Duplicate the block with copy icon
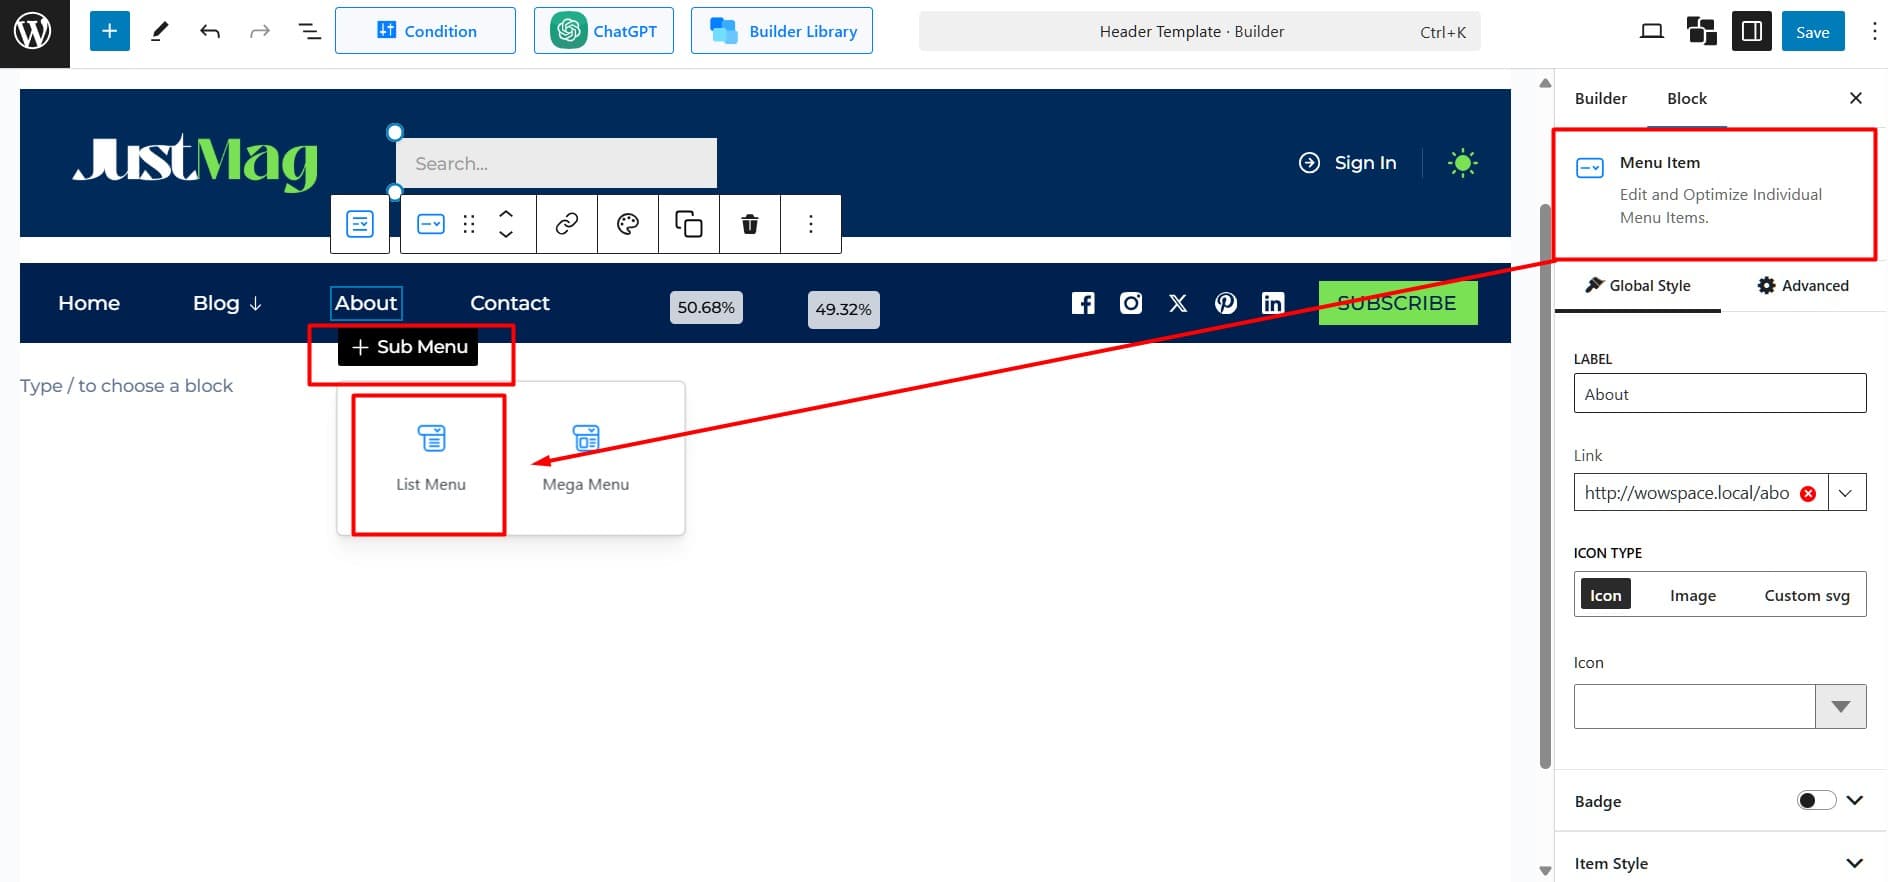The height and width of the screenshot is (882, 1888). [x=689, y=224]
